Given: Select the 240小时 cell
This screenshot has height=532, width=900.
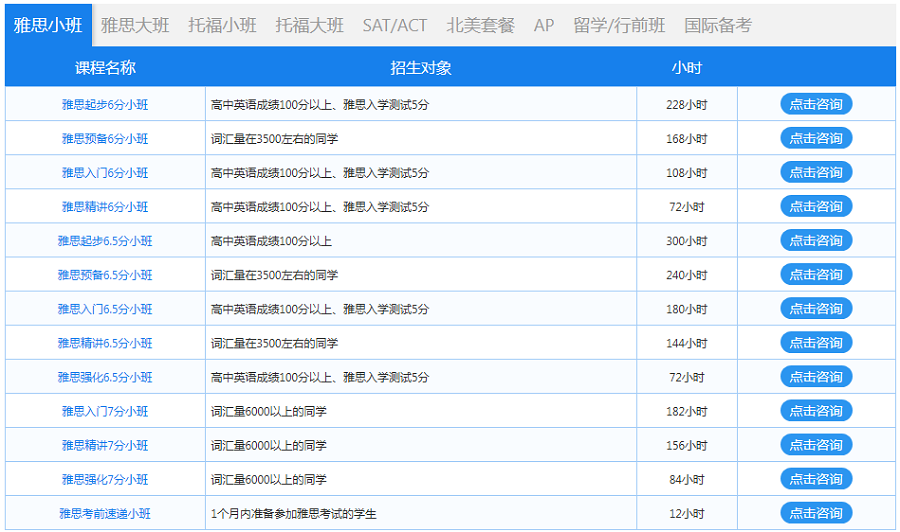Looking at the screenshot, I should 686,275.
